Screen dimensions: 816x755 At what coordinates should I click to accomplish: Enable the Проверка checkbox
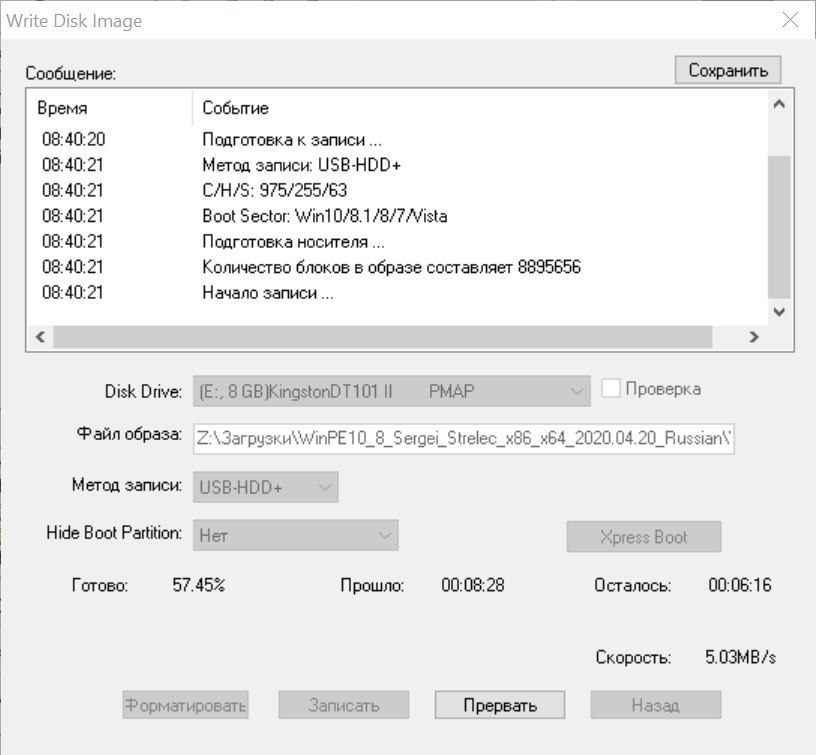click(610, 388)
